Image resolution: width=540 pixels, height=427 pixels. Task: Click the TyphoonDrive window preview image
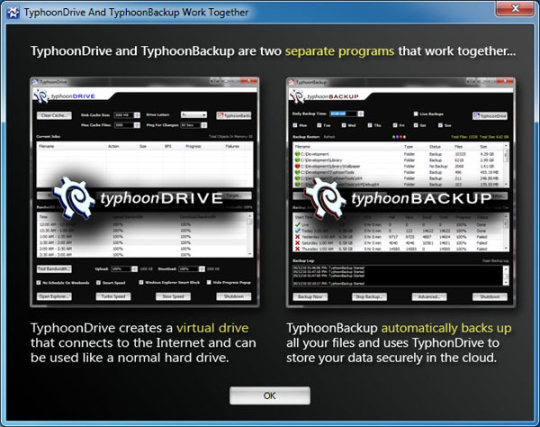[x=145, y=192]
